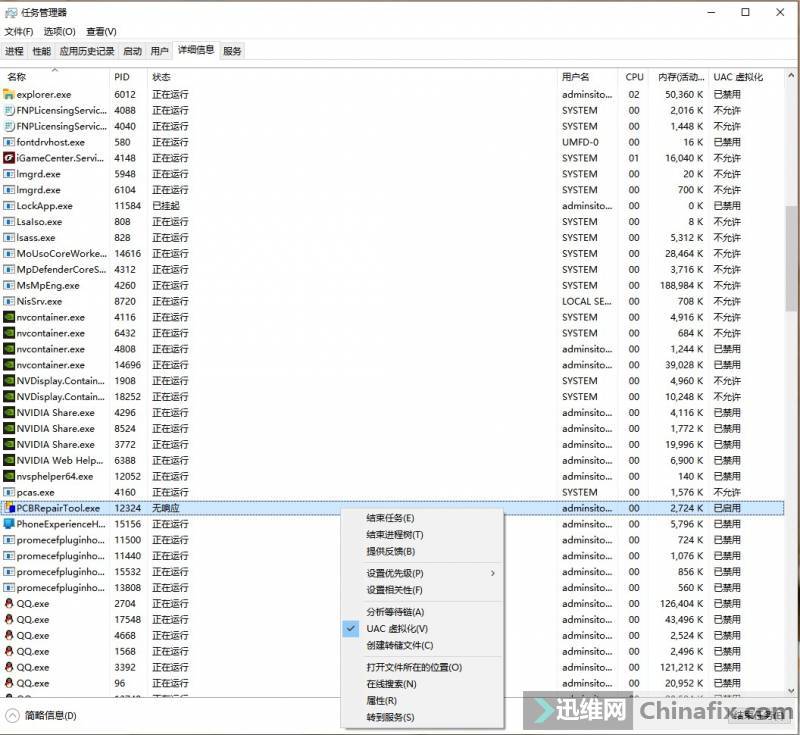
Task: Click the LockApp.exe process icon
Action: point(9,206)
